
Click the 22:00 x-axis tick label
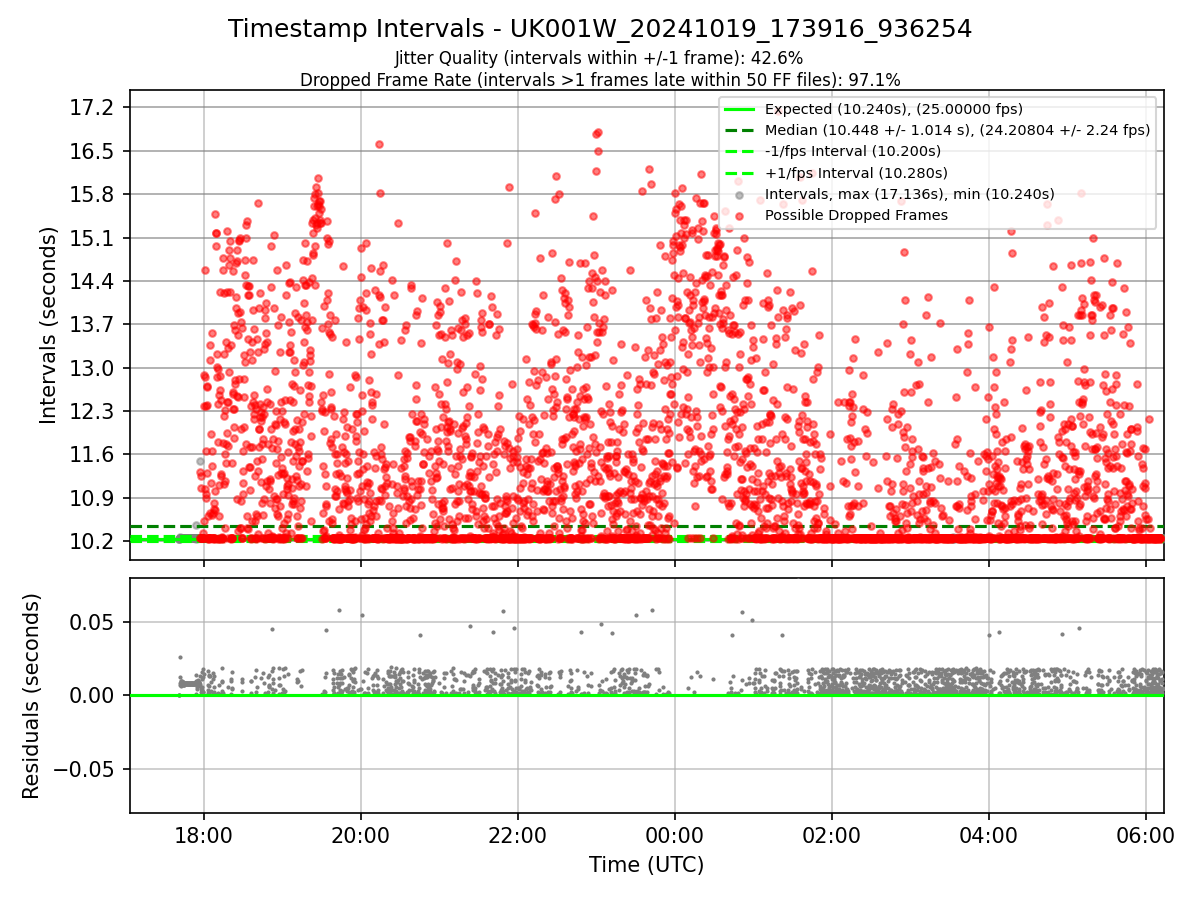518,835
